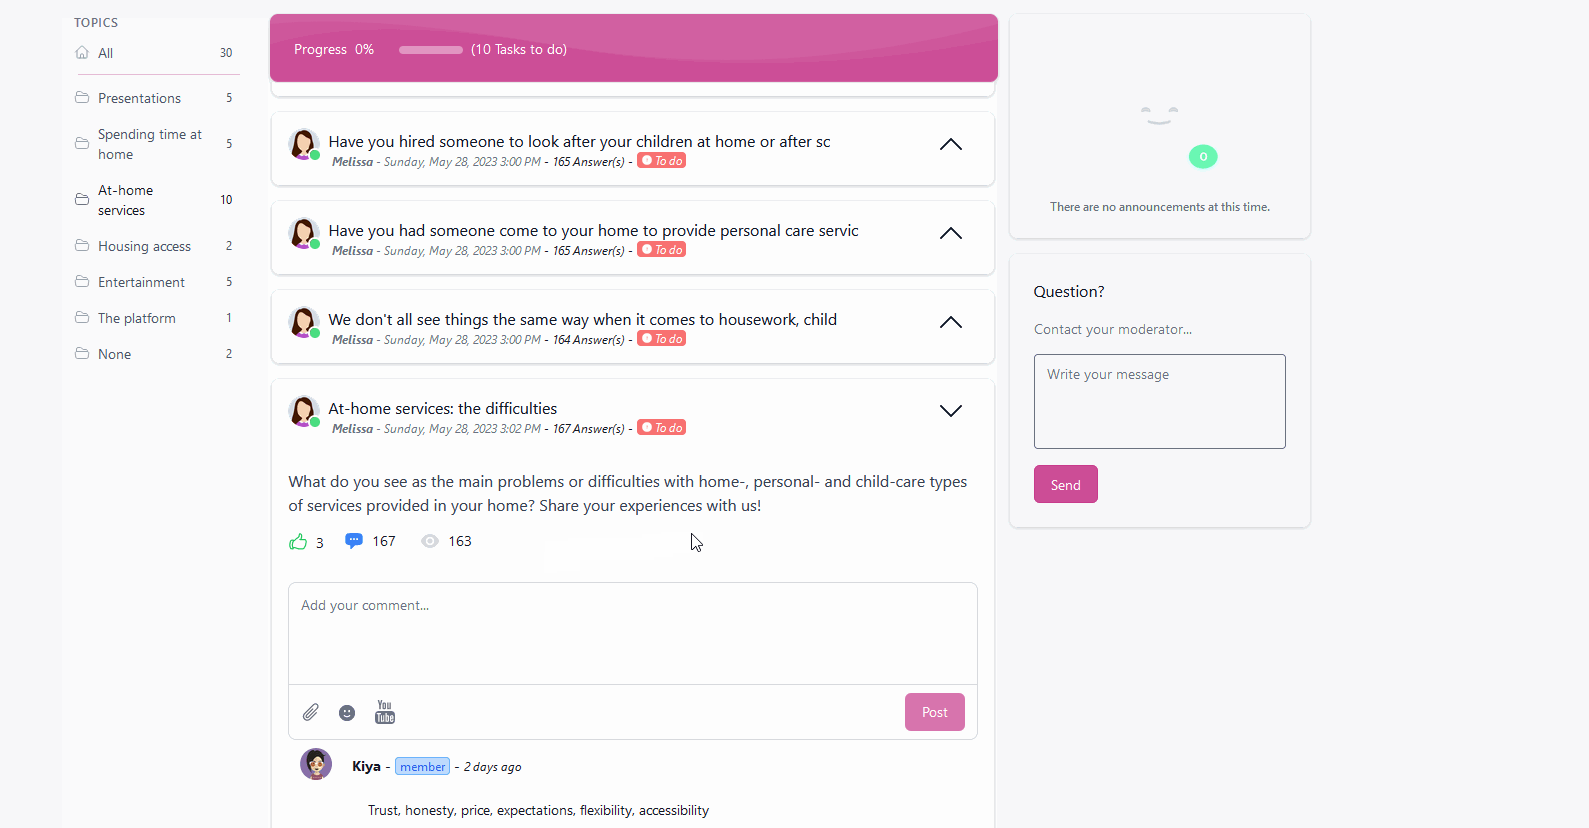Click the member badge next to Kiya
The width and height of the screenshot is (1589, 828).
coord(422,766)
